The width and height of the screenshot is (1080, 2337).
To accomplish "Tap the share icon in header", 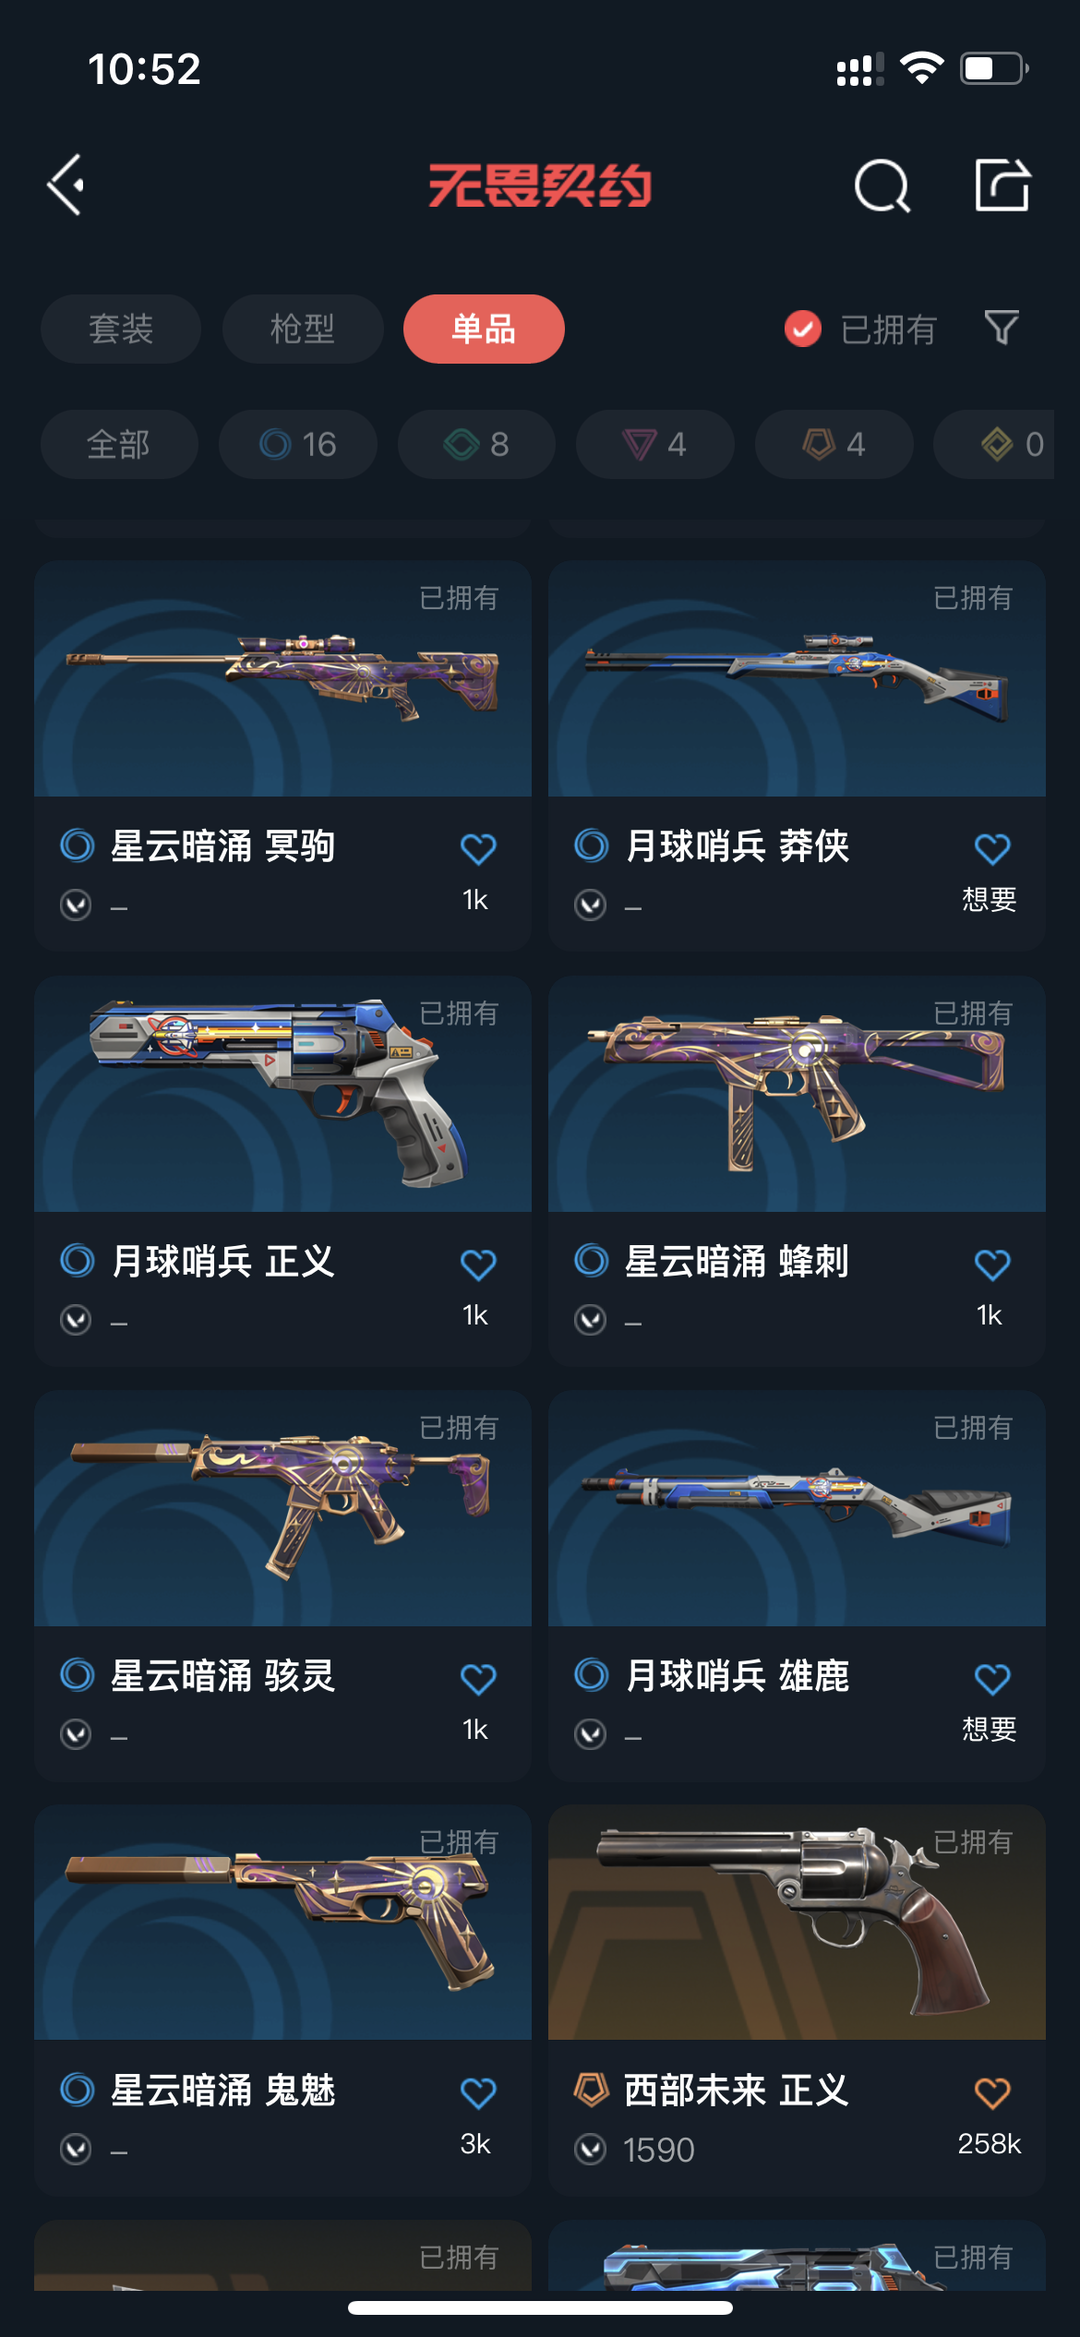I will coord(1002,185).
